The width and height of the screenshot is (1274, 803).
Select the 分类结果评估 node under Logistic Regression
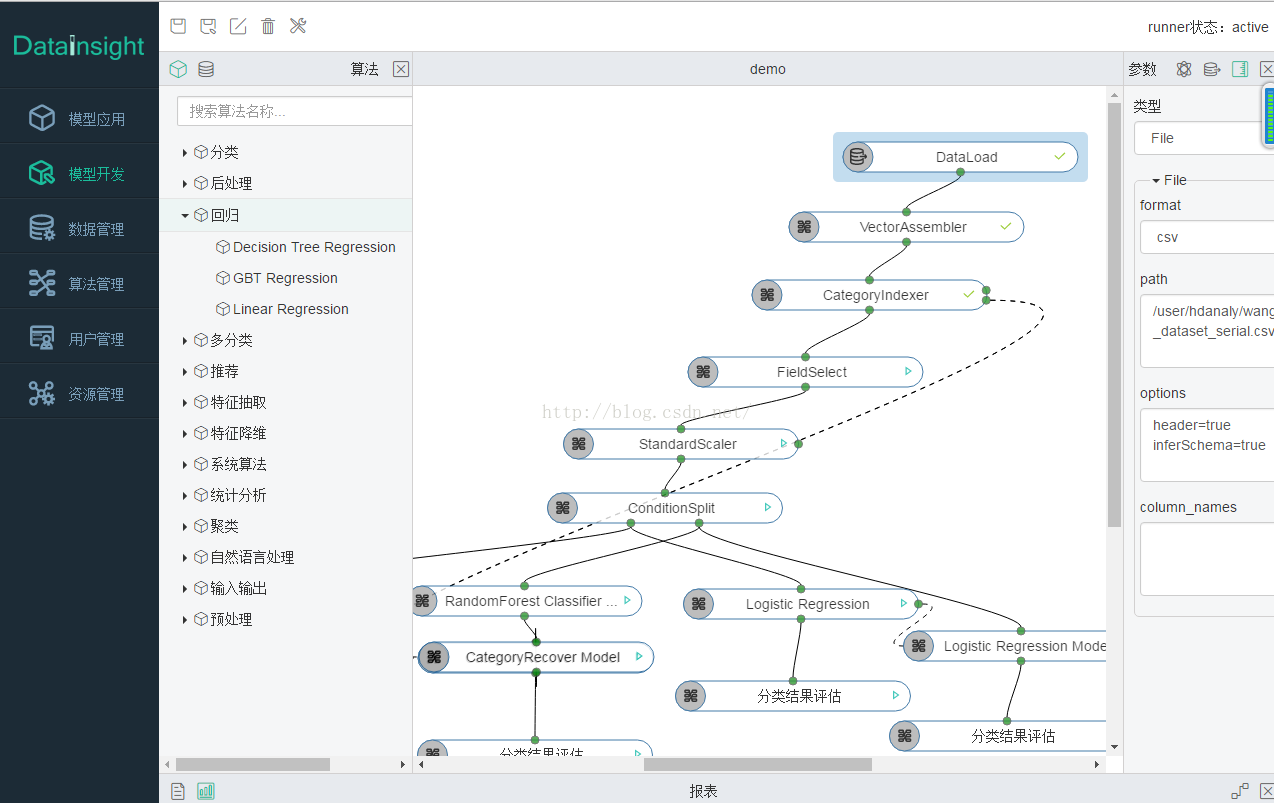(x=793, y=696)
